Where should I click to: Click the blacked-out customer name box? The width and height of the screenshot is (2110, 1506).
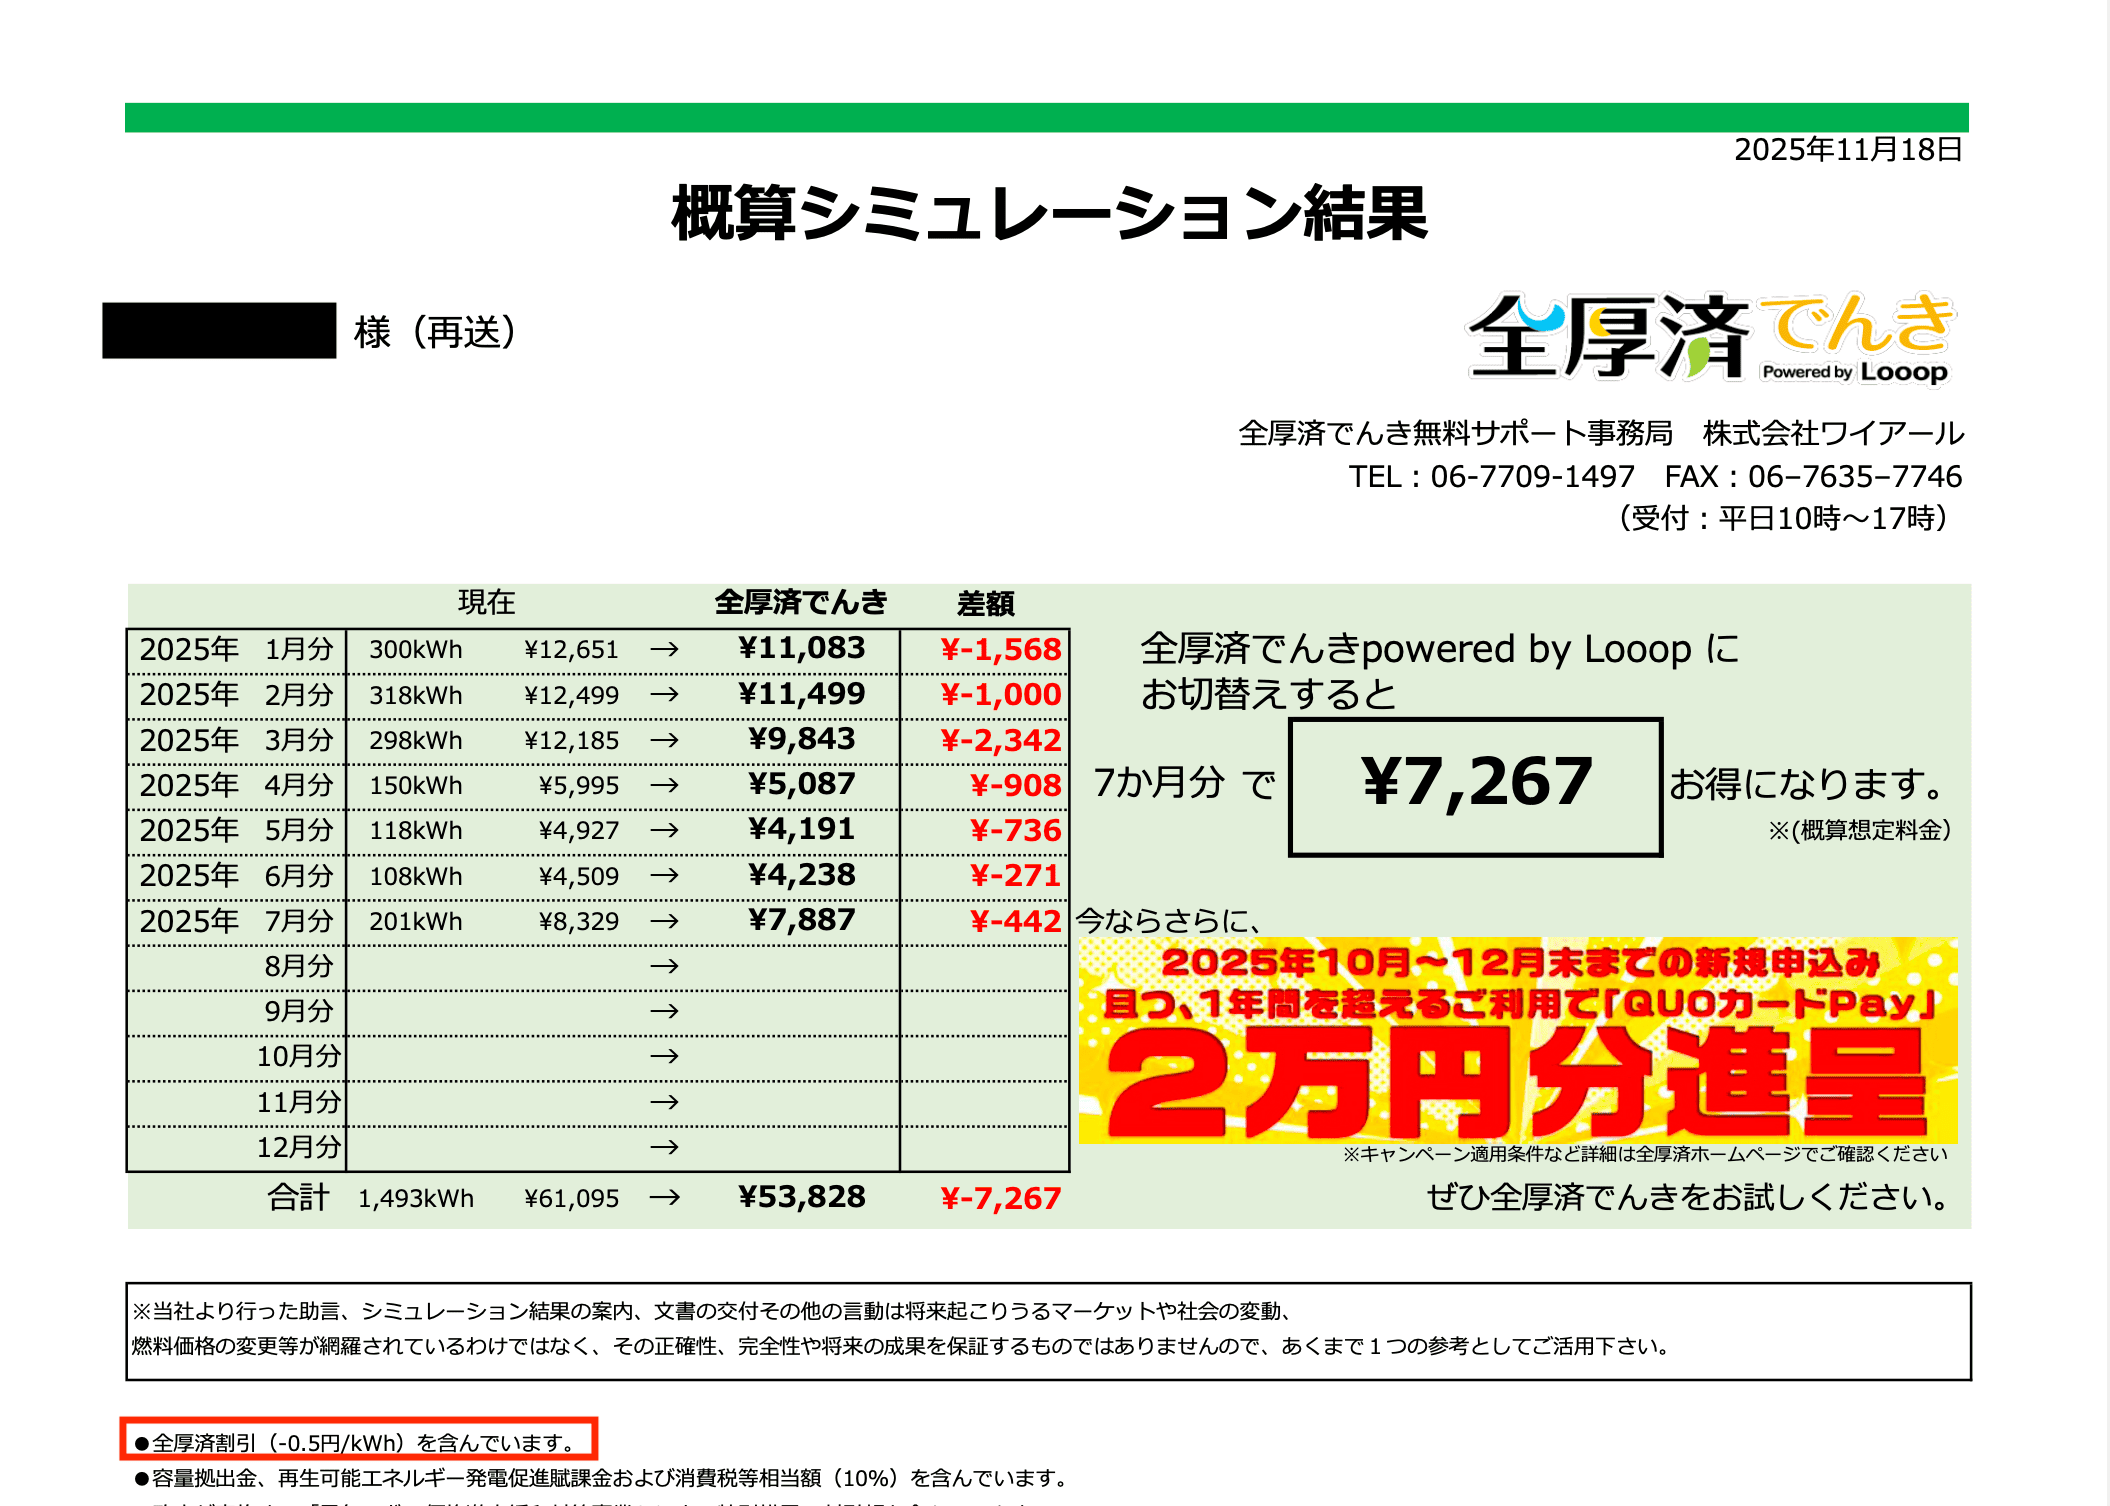click(x=219, y=331)
